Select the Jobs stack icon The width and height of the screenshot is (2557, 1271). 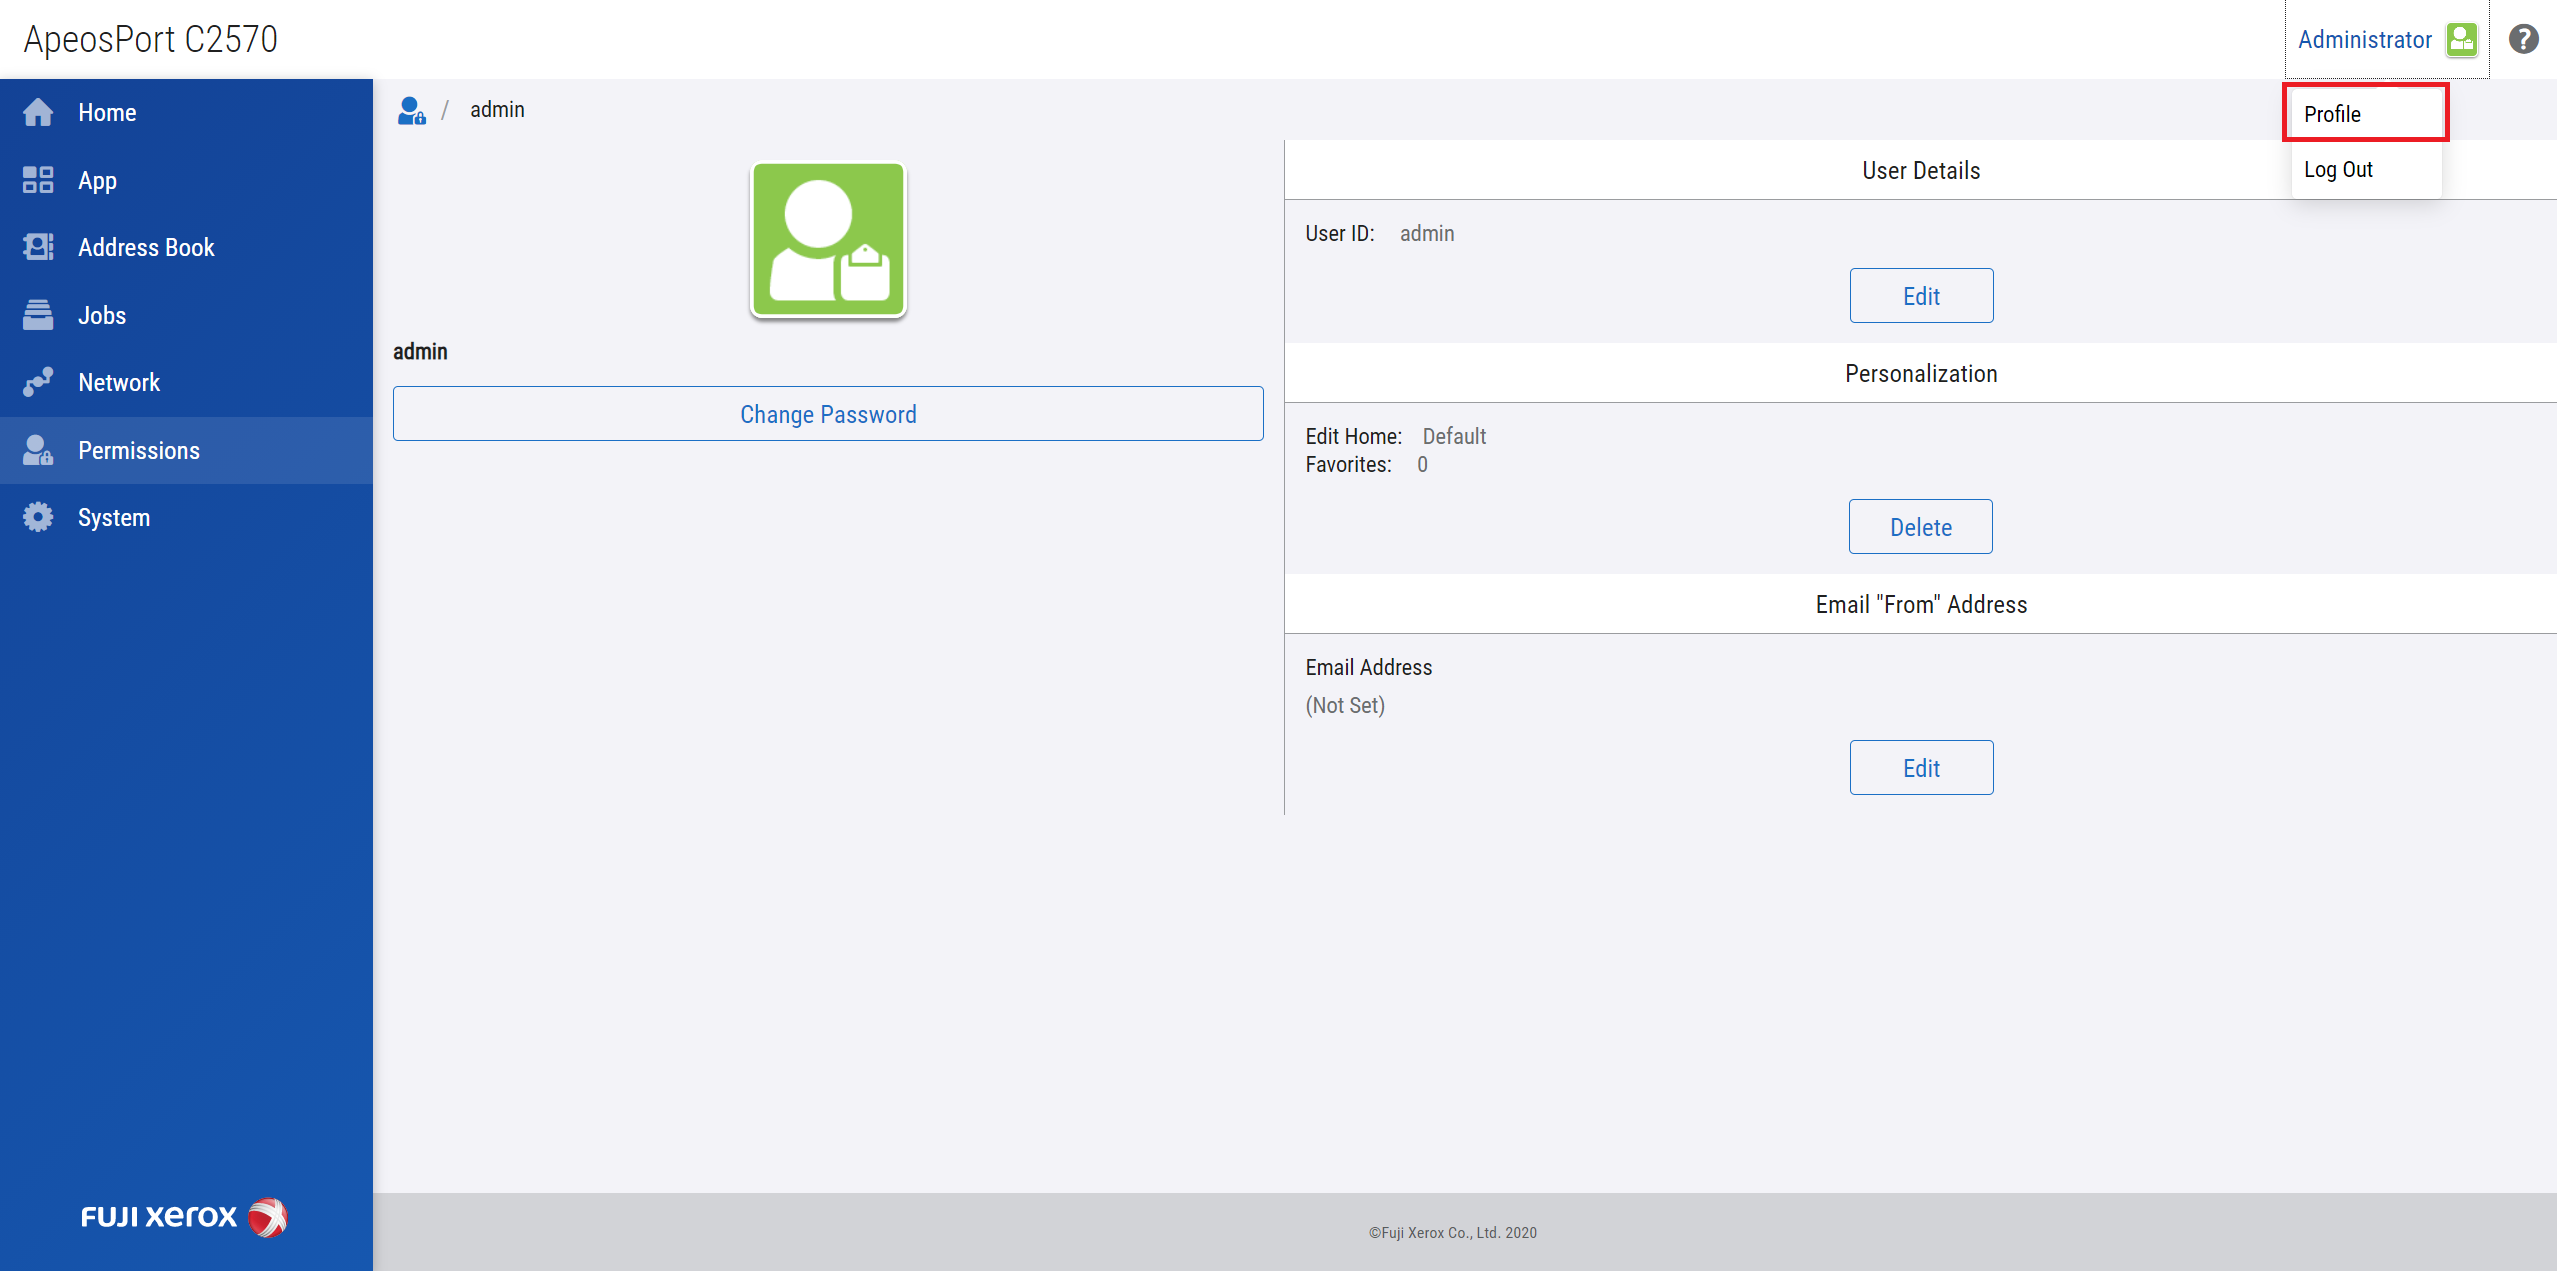[38, 315]
